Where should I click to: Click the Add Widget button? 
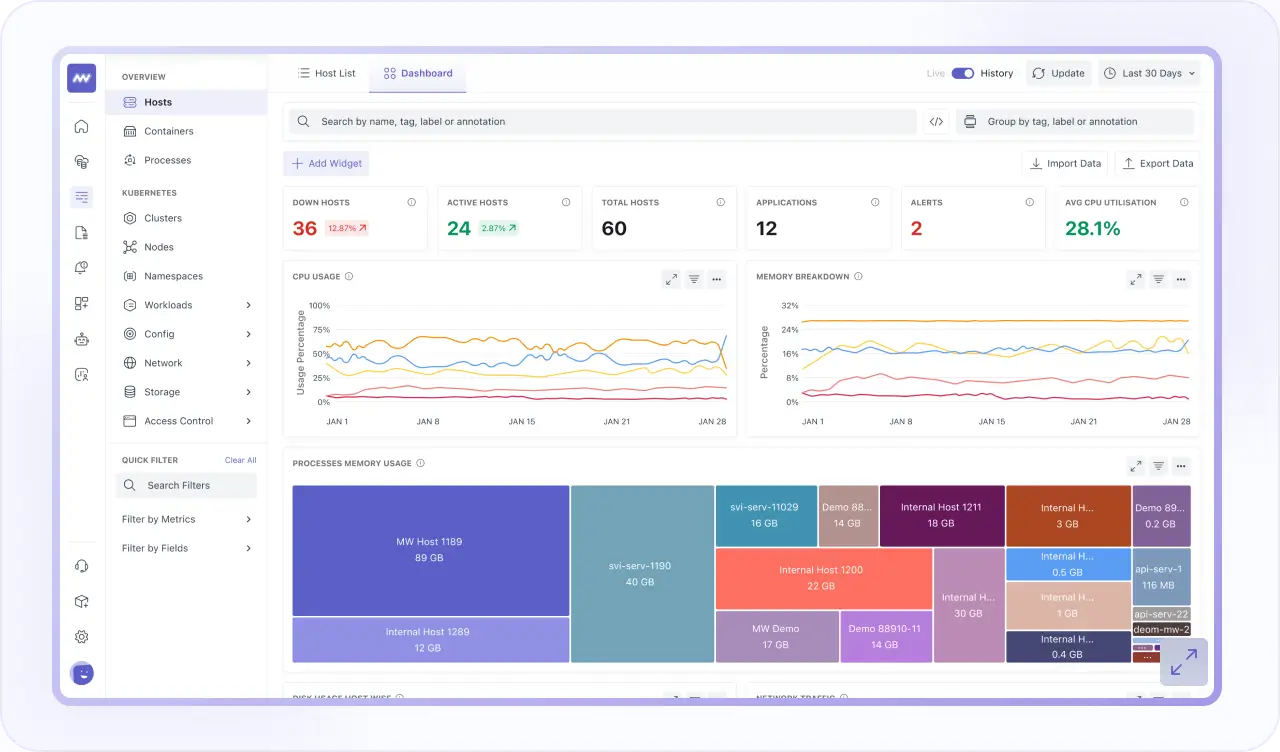326,163
